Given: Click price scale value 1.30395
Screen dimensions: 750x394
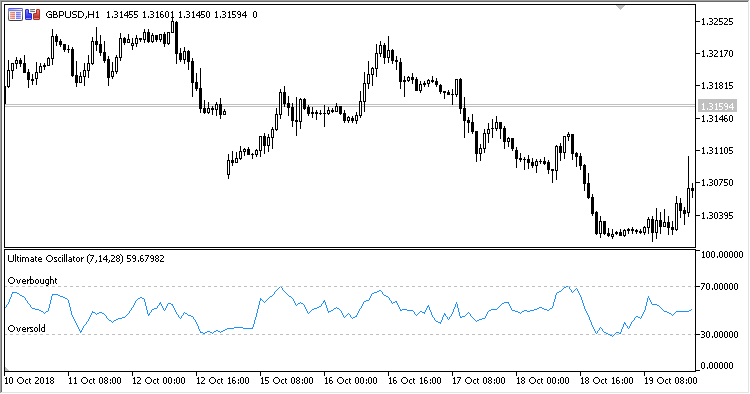Looking at the screenshot, I should [717, 216].
